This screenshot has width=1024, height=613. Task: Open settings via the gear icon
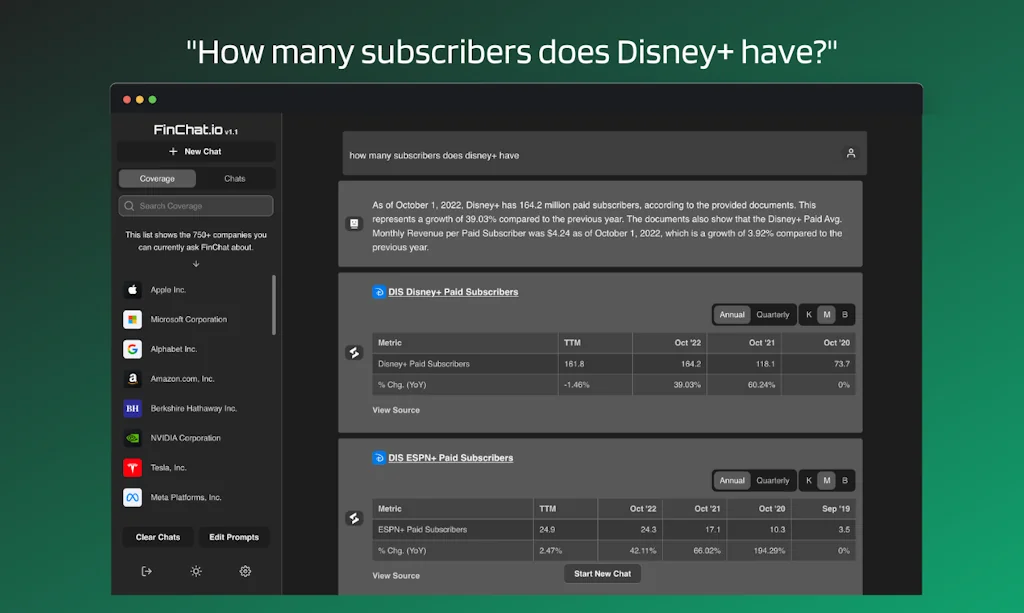pos(245,571)
